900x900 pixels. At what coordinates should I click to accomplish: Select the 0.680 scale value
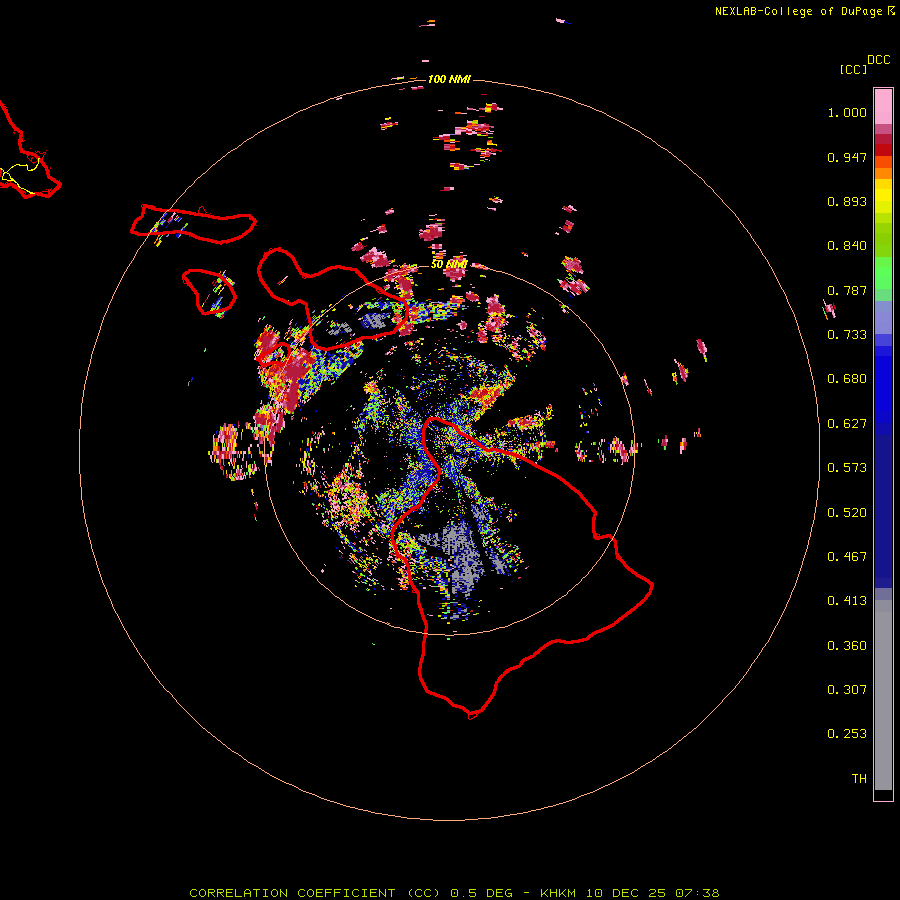click(x=847, y=379)
